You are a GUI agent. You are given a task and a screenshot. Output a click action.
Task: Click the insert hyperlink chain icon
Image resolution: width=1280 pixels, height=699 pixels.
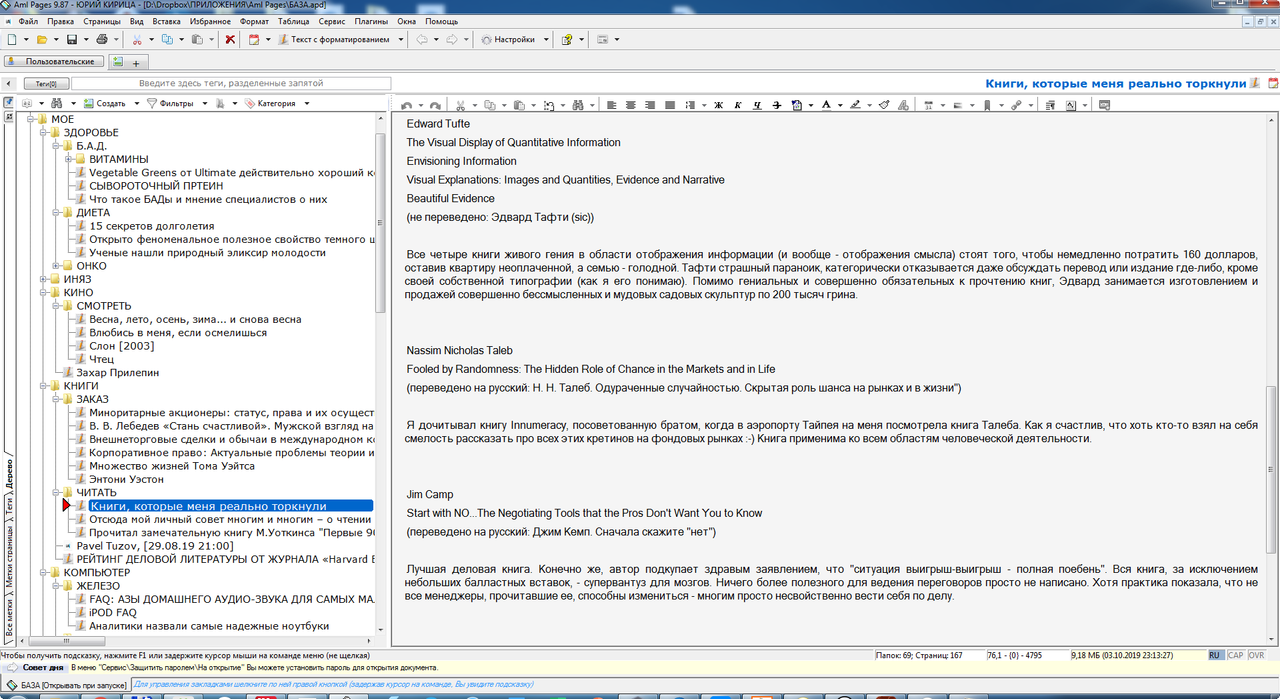[x=1016, y=105]
